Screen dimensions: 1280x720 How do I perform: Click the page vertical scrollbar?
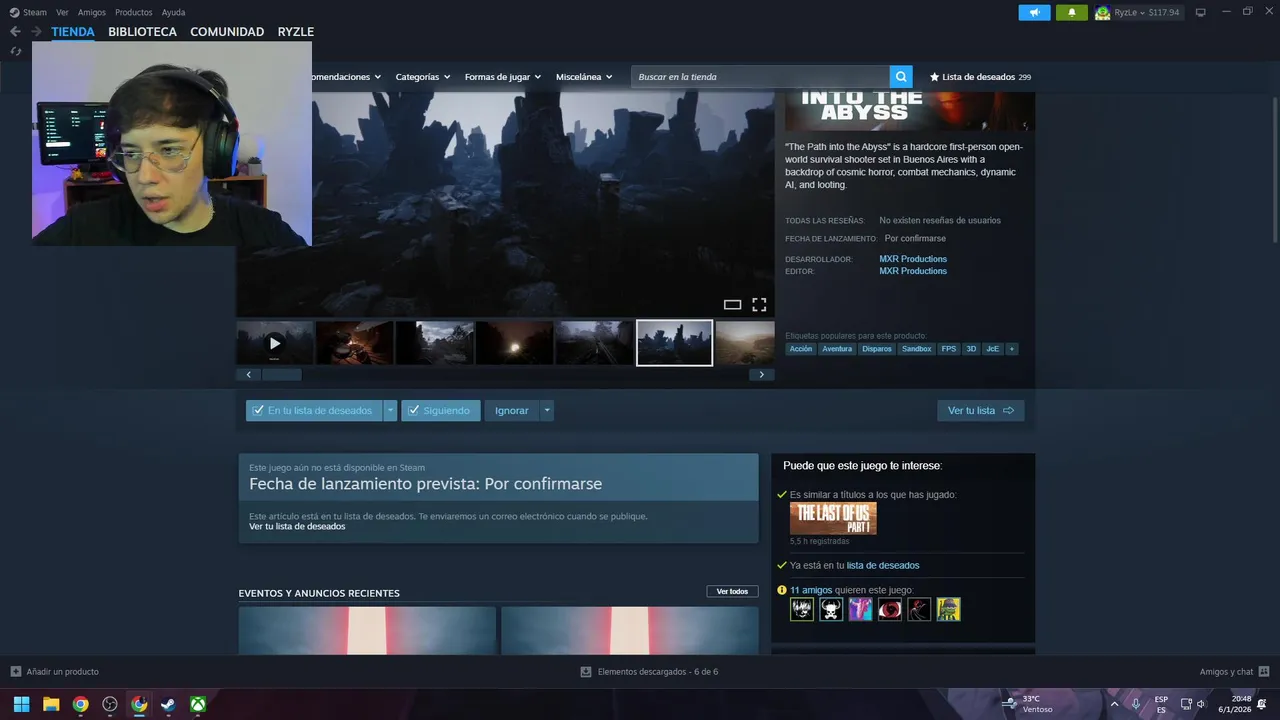coord(1274,170)
